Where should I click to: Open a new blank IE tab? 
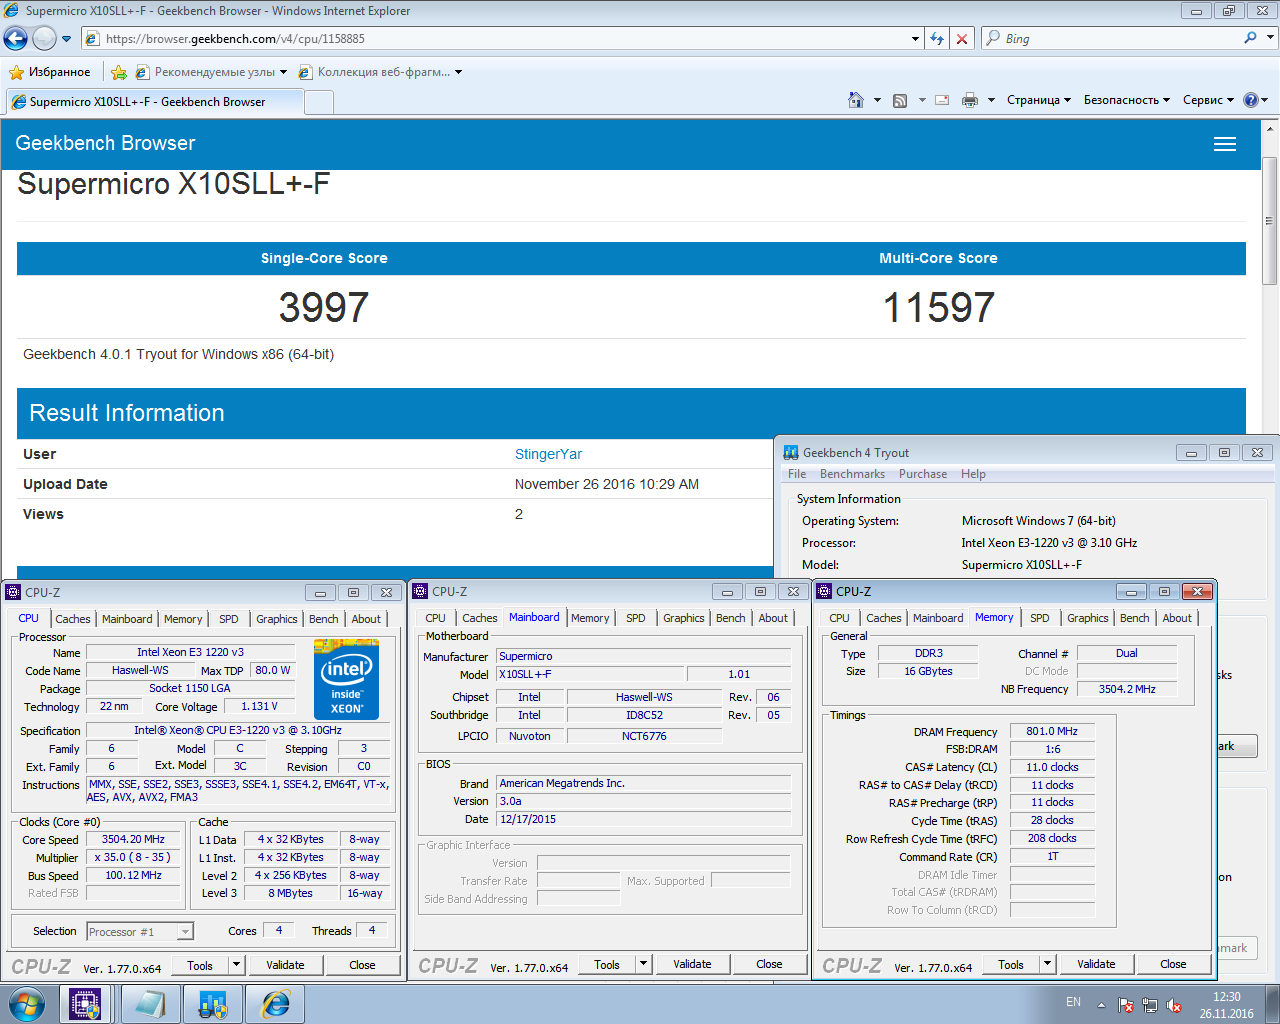[318, 102]
